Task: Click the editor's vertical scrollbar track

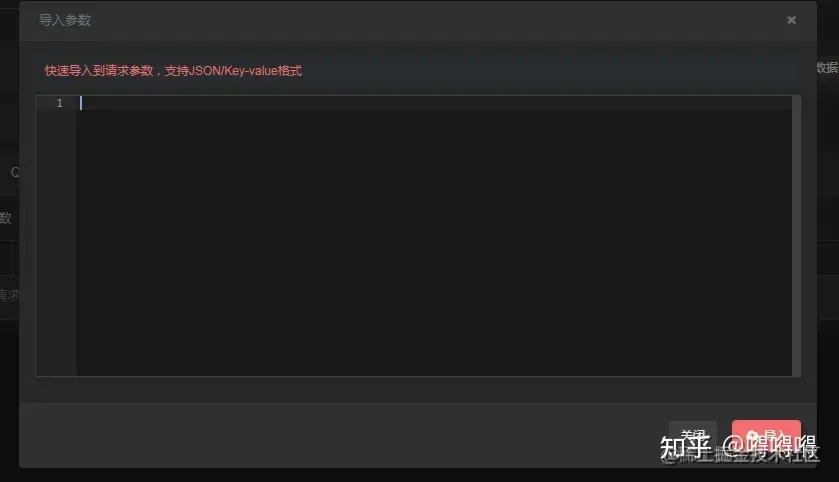Action: point(796,236)
